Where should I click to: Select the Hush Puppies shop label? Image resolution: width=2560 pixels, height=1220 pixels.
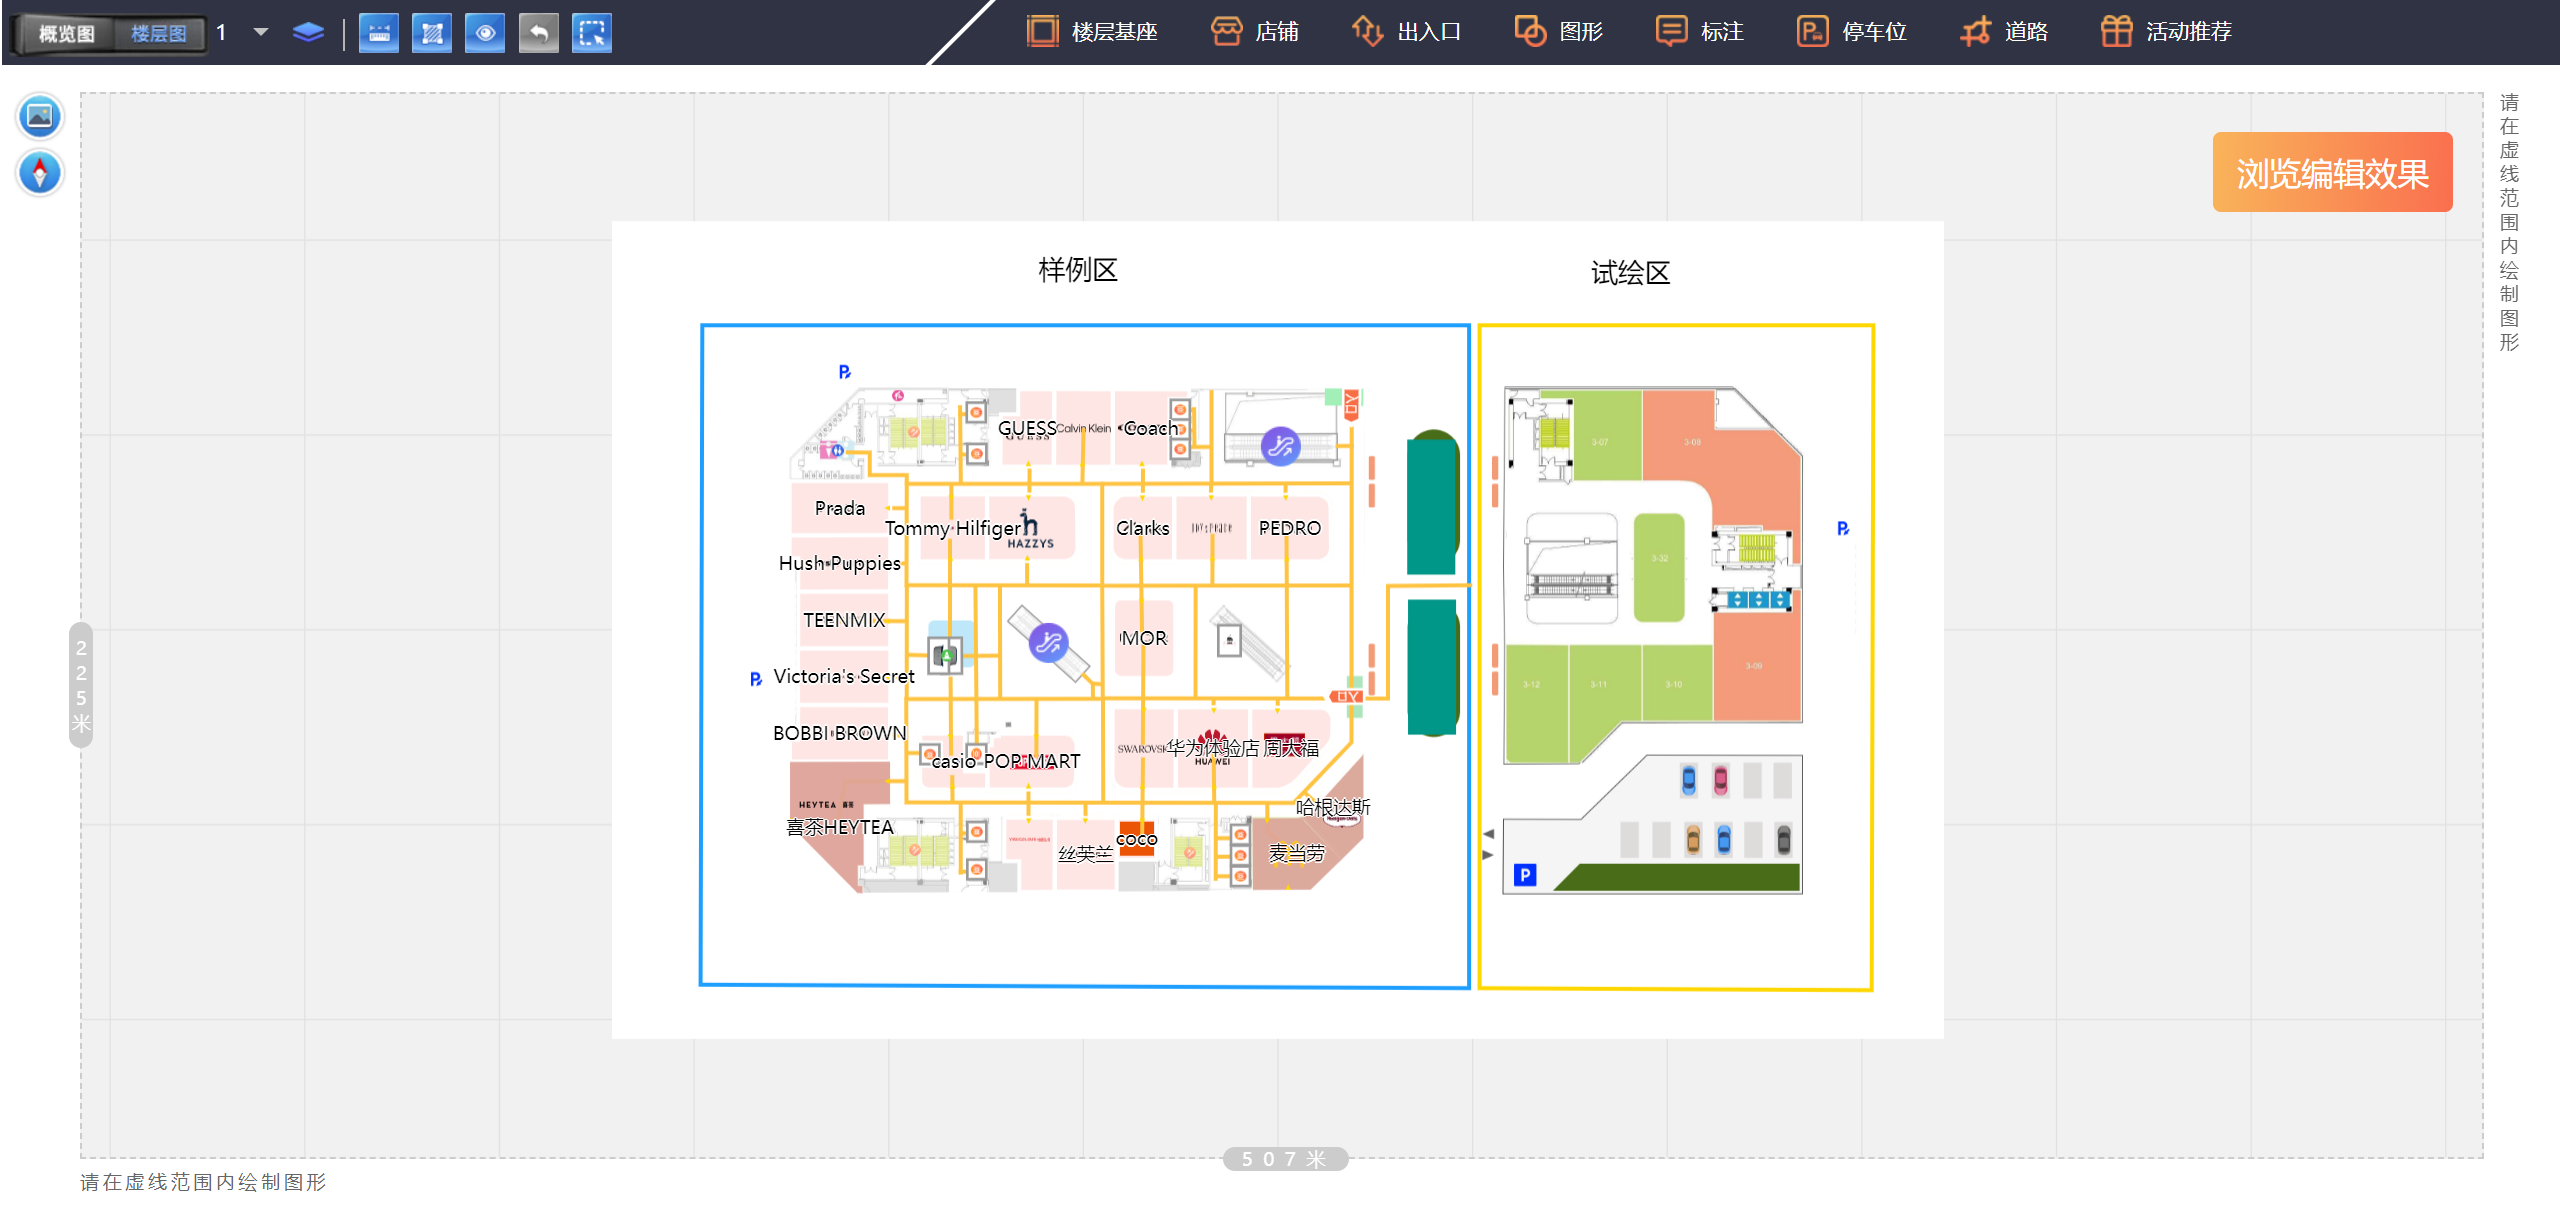pos(840,563)
